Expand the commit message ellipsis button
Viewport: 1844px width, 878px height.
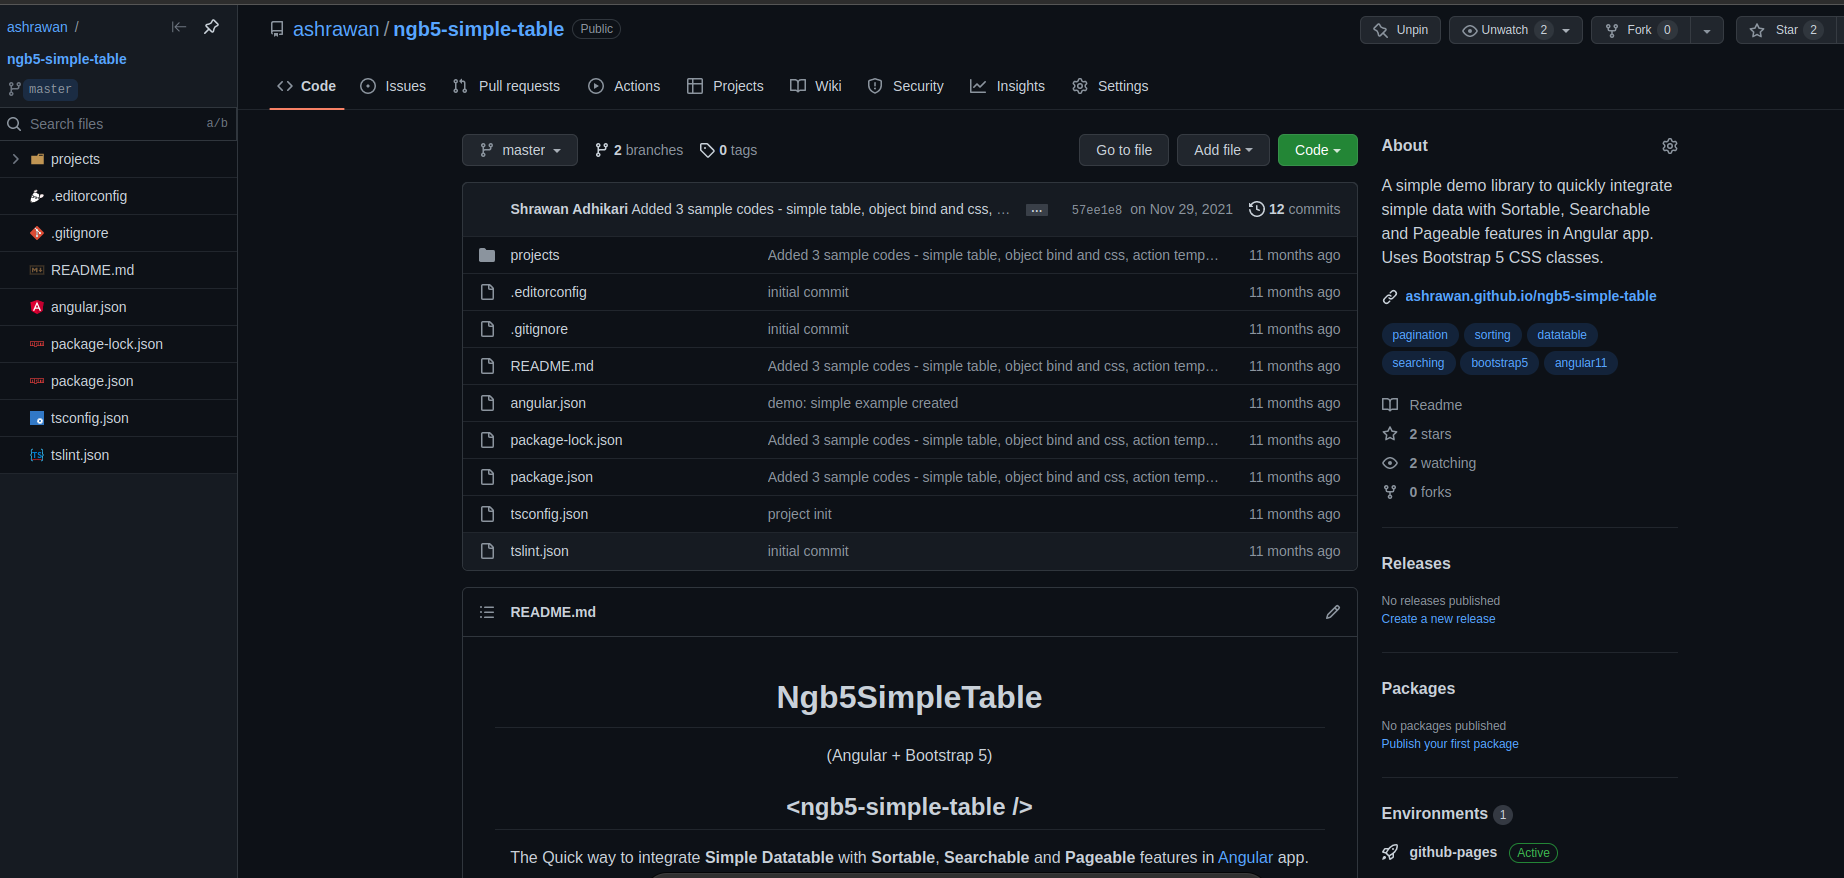coord(1037,210)
